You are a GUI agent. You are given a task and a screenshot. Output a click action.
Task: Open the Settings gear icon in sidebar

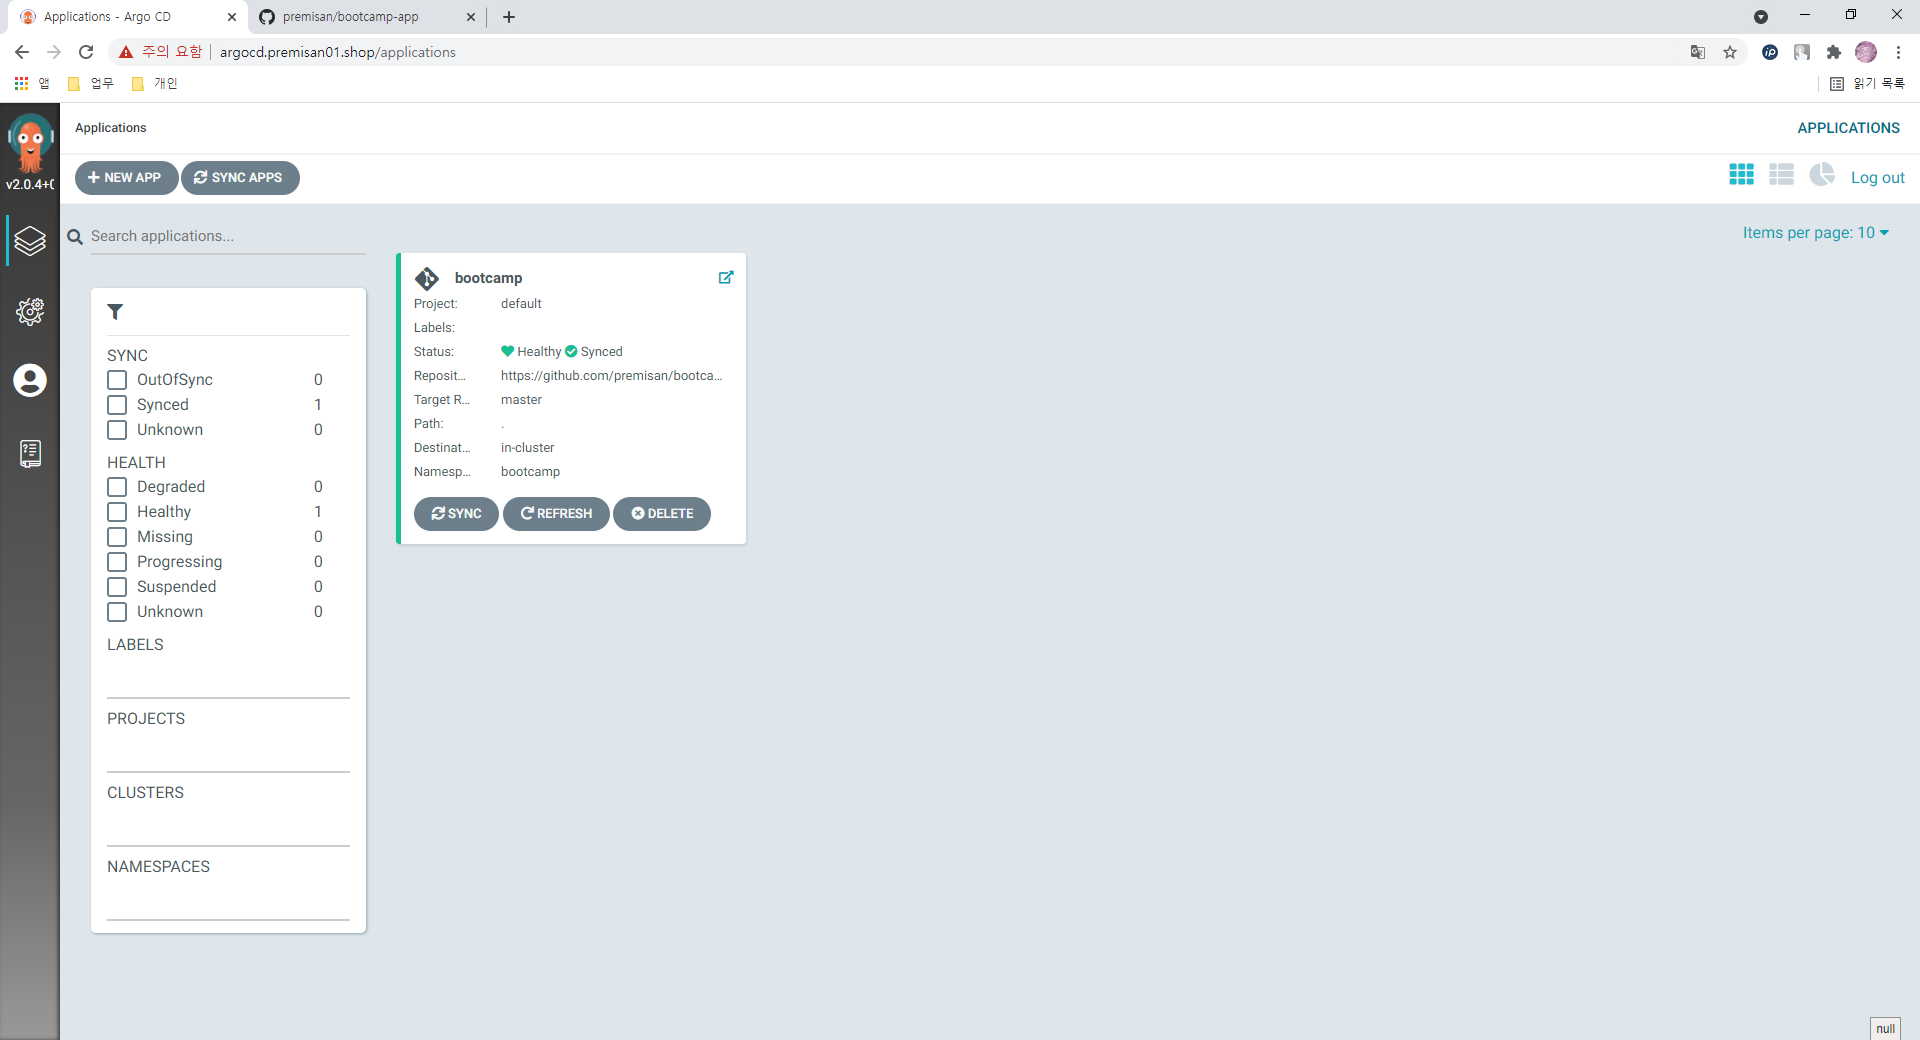[x=30, y=311]
